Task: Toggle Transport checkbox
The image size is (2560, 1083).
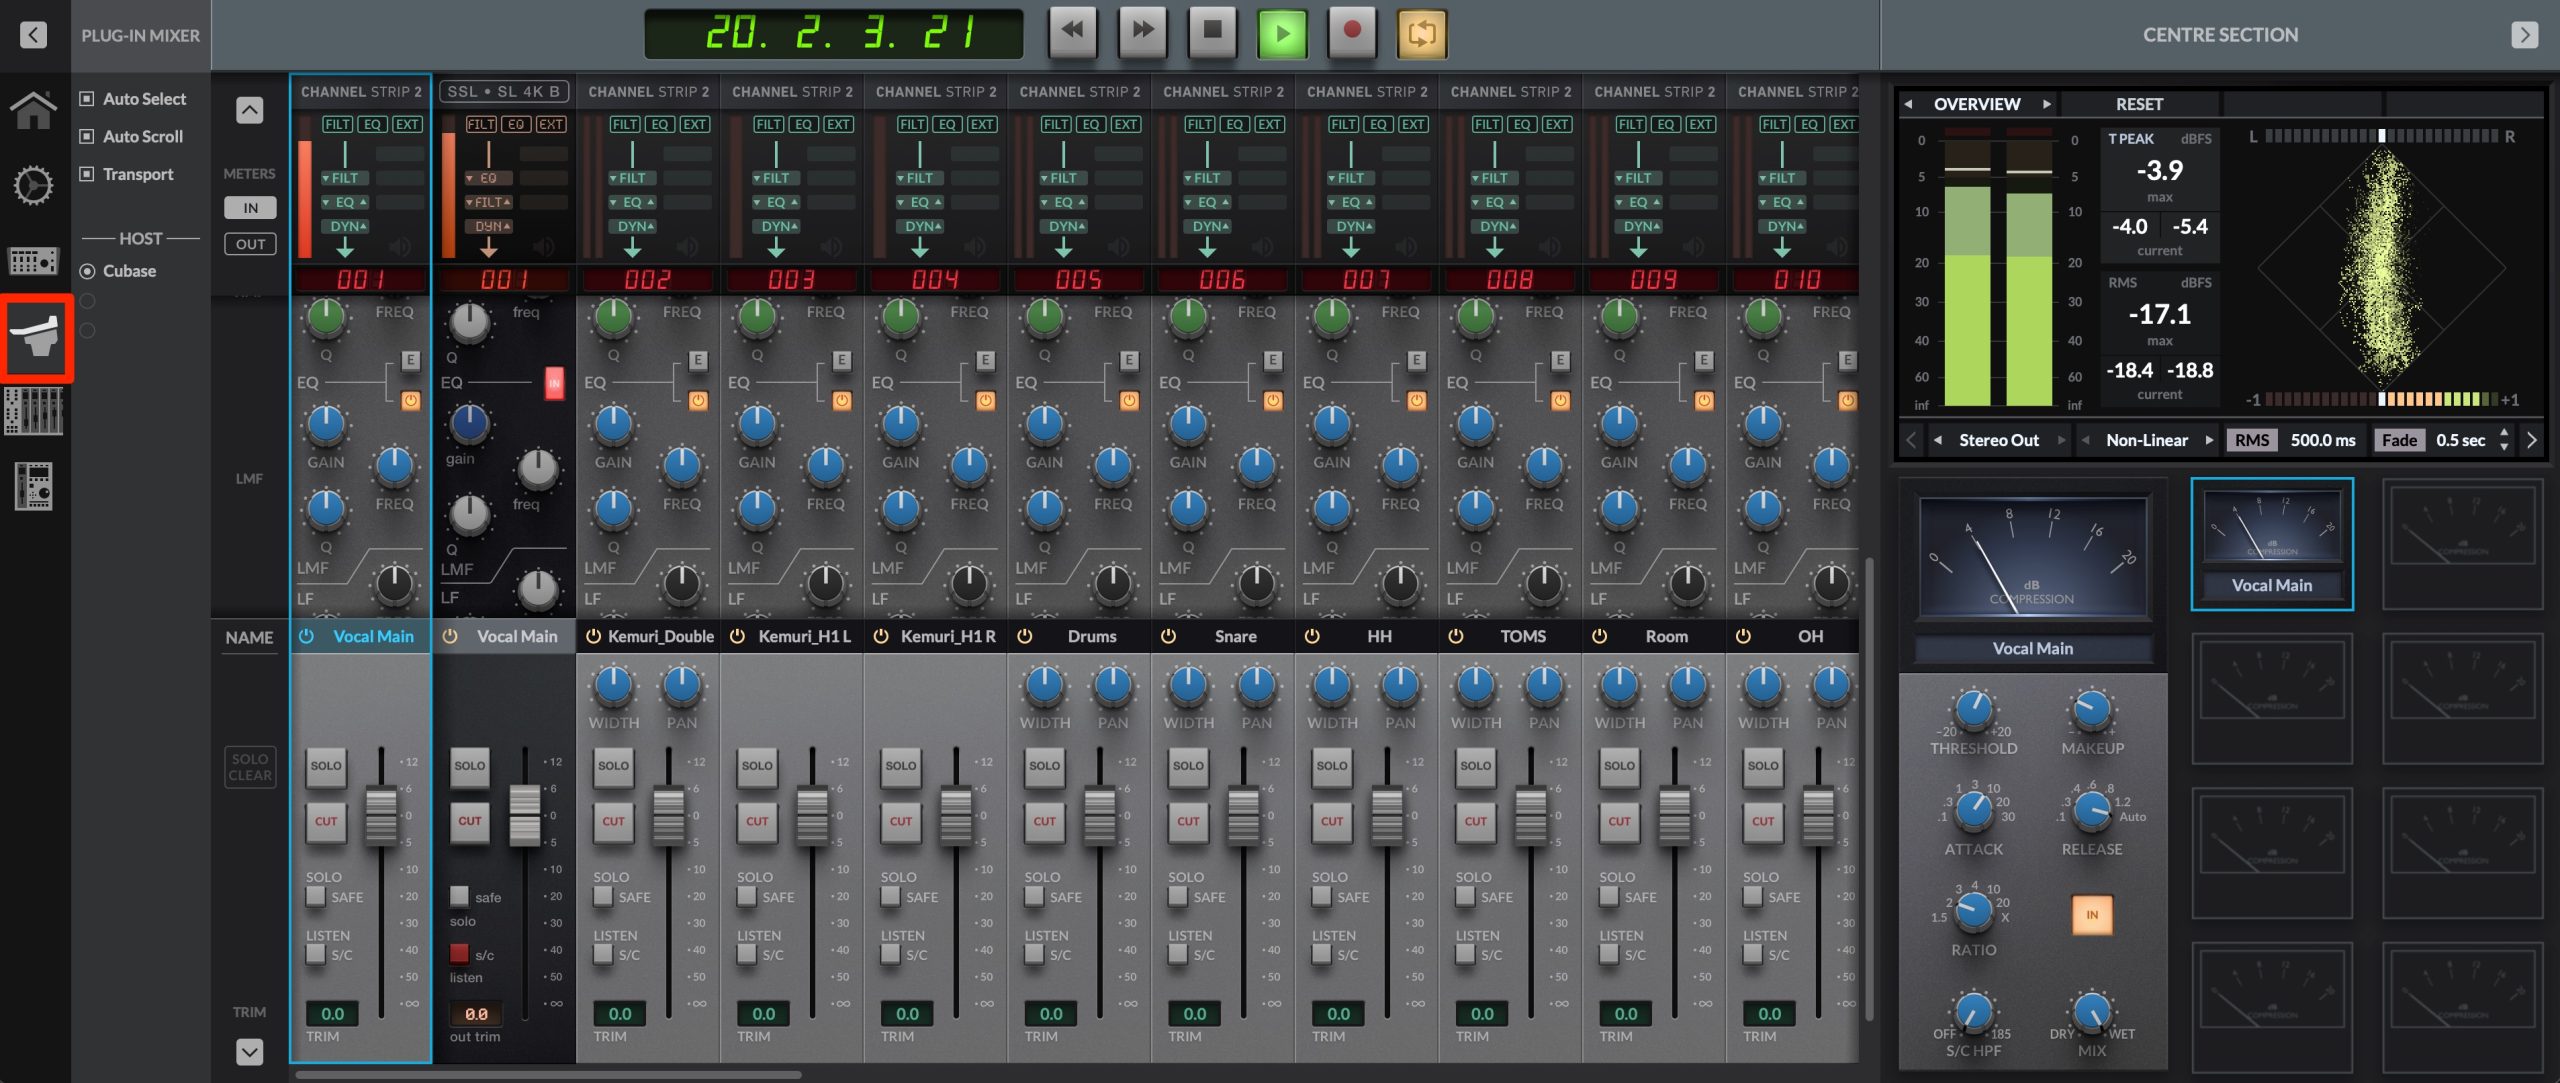Action: 87,174
